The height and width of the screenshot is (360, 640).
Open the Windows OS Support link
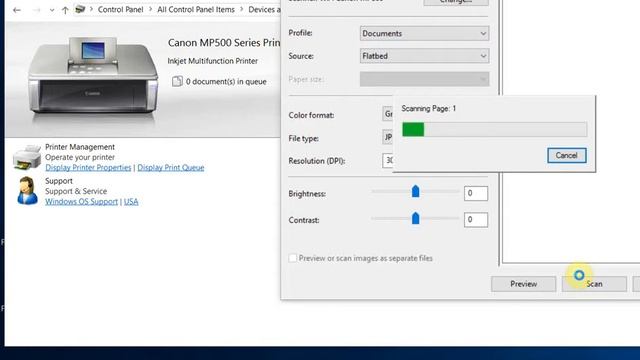pos(81,202)
